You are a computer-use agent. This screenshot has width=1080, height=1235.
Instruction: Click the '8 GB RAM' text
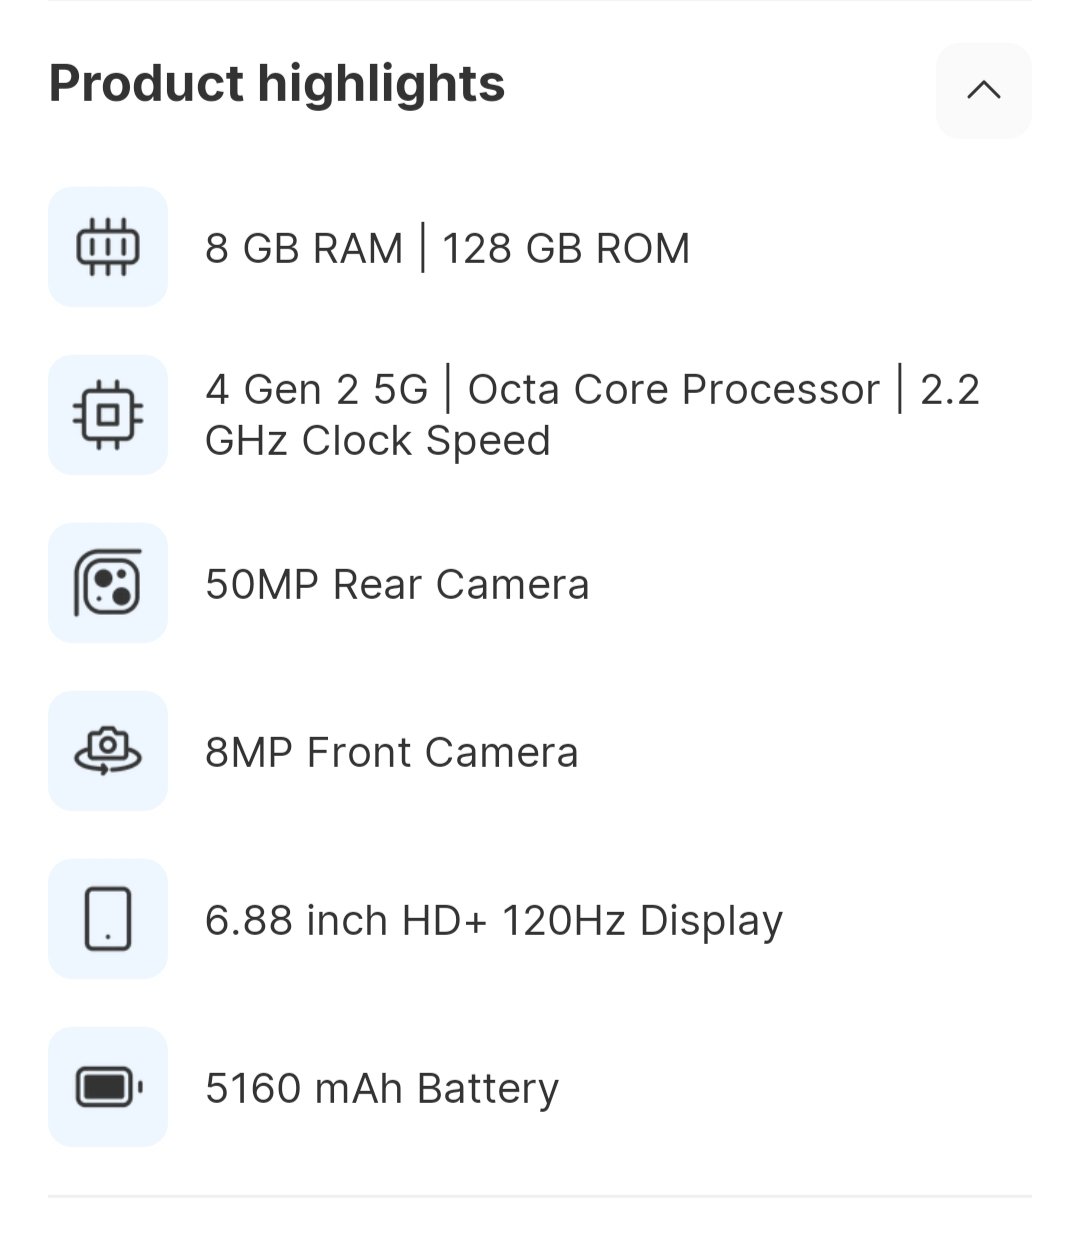303,248
